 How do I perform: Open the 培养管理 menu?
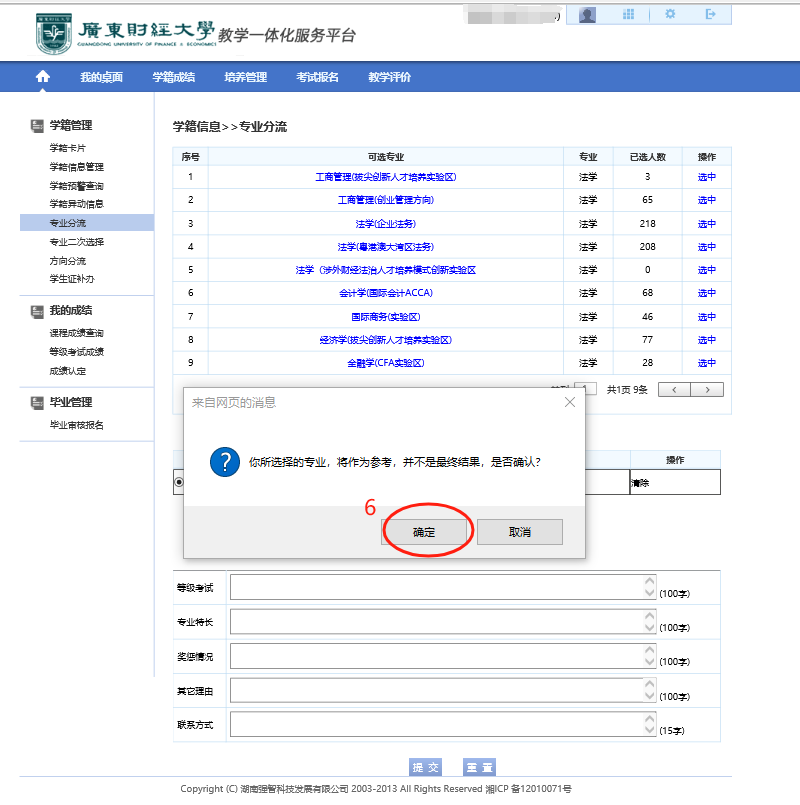[245, 77]
